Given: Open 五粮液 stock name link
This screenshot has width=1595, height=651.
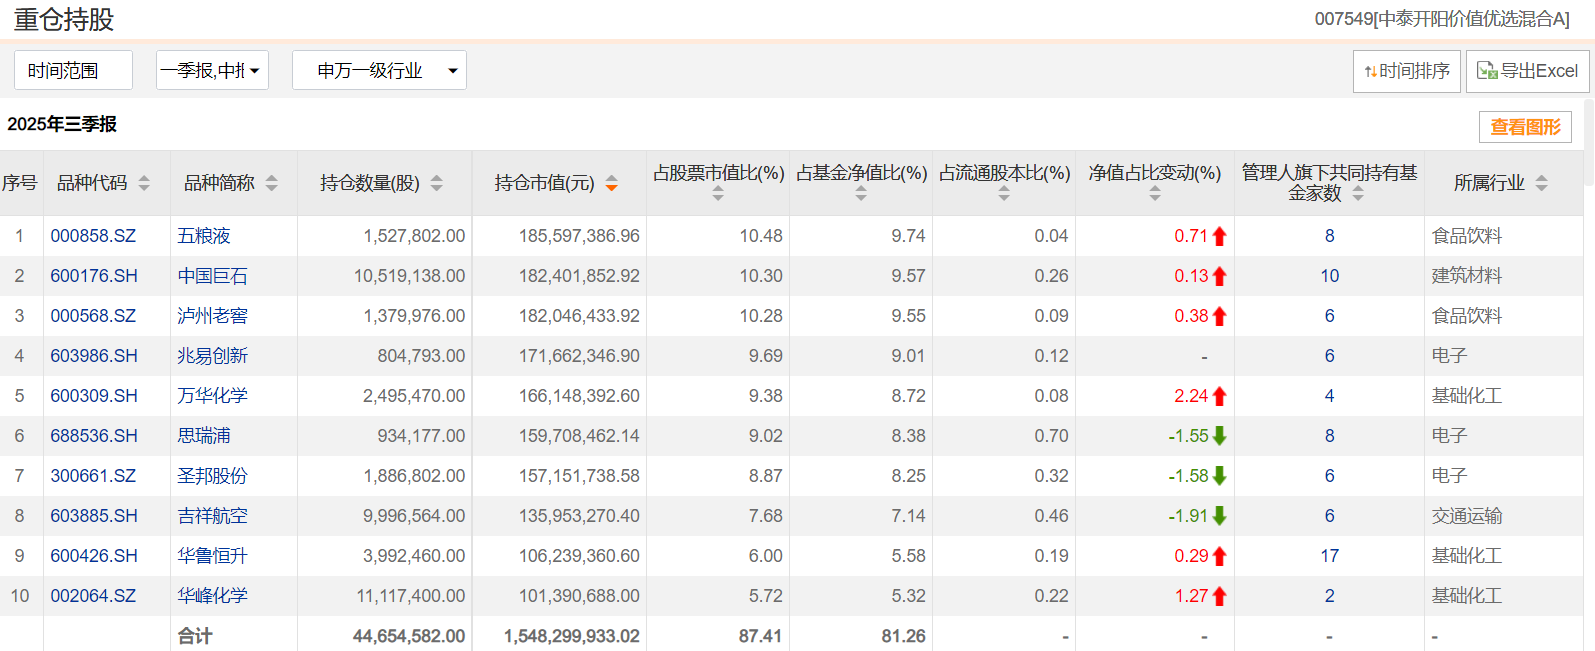Looking at the screenshot, I should pyautogui.click(x=204, y=236).
